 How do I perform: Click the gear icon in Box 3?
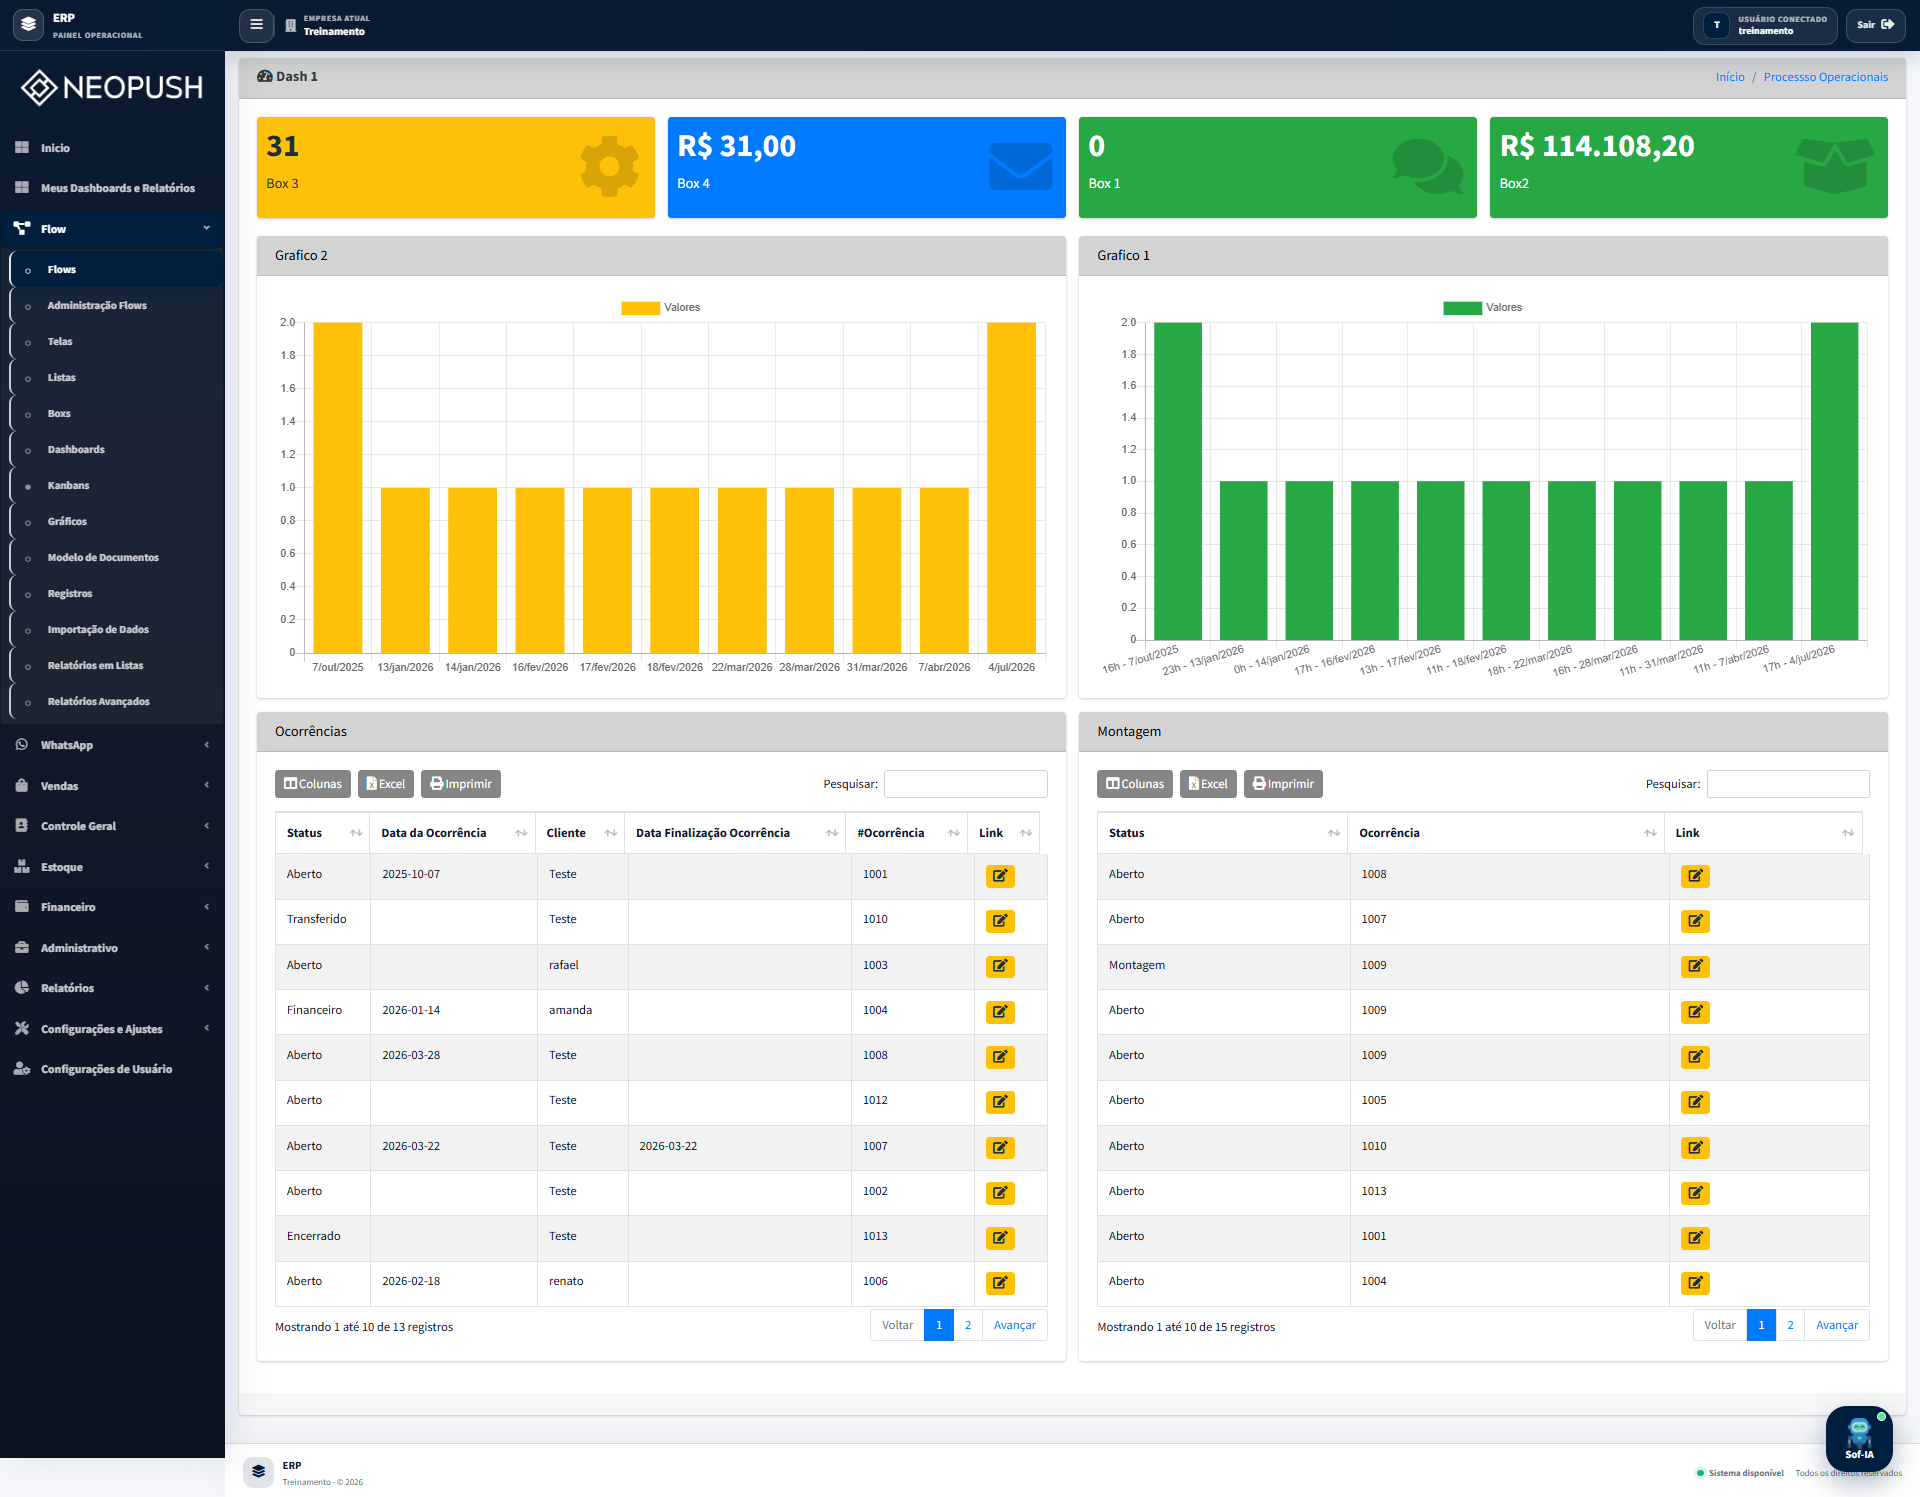pos(609,166)
